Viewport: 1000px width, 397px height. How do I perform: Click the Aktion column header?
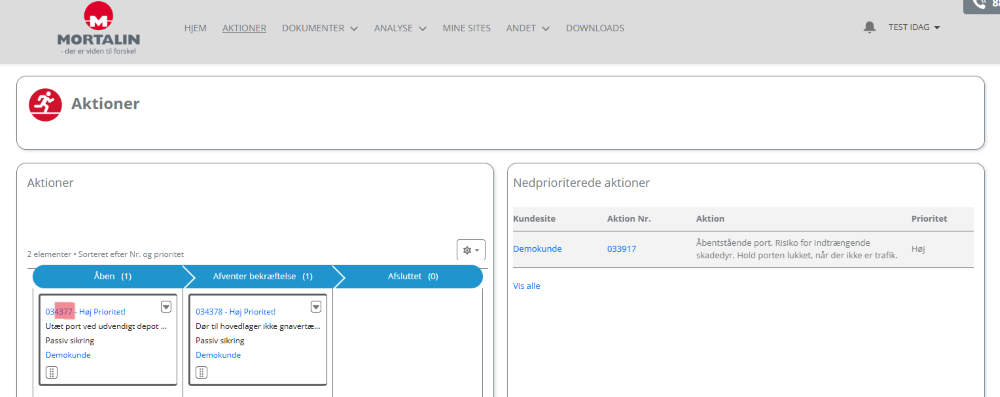point(710,218)
